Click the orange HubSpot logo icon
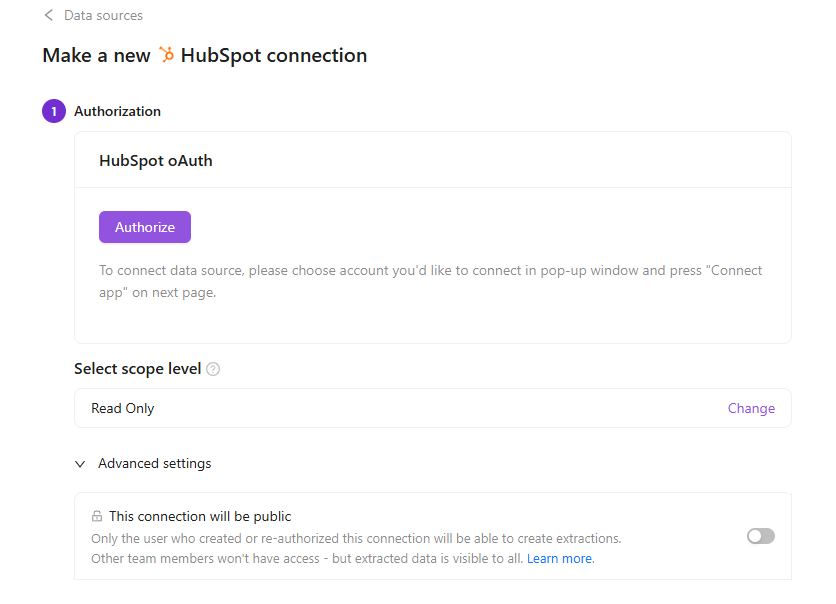 coord(167,55)
